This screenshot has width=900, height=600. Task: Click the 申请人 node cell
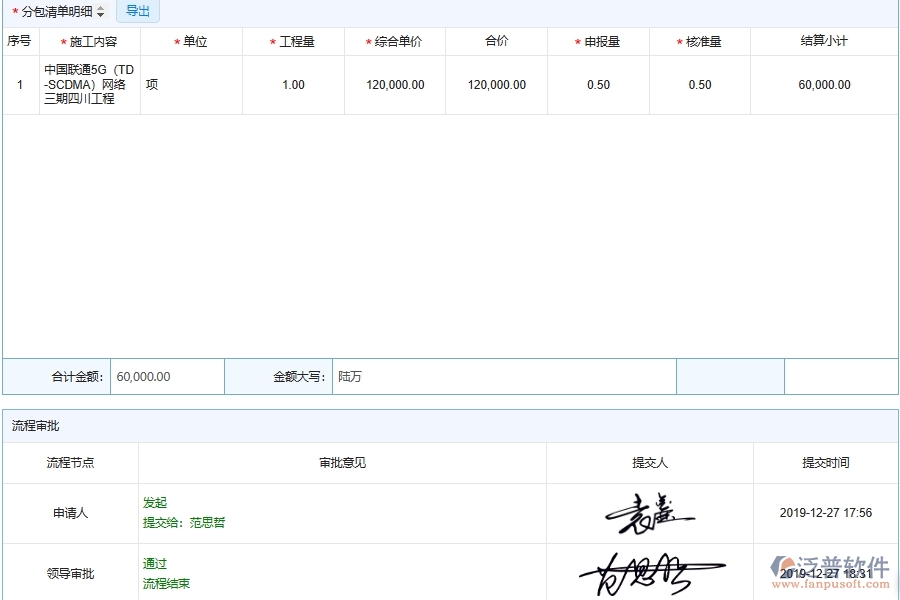[70, 513]
